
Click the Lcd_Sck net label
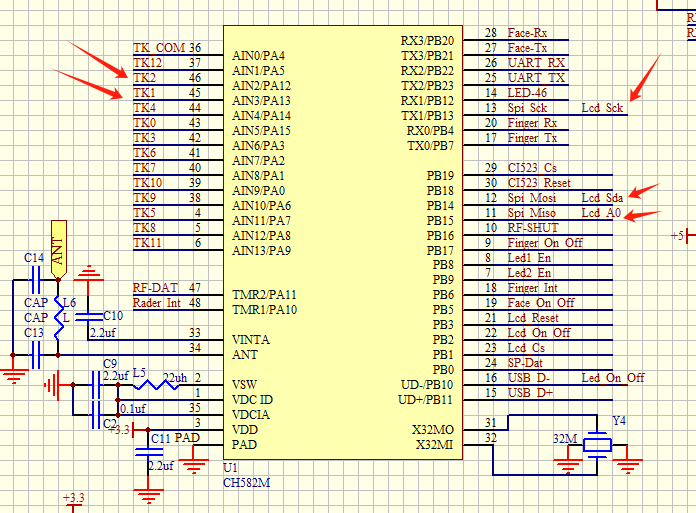coord(602,108)
